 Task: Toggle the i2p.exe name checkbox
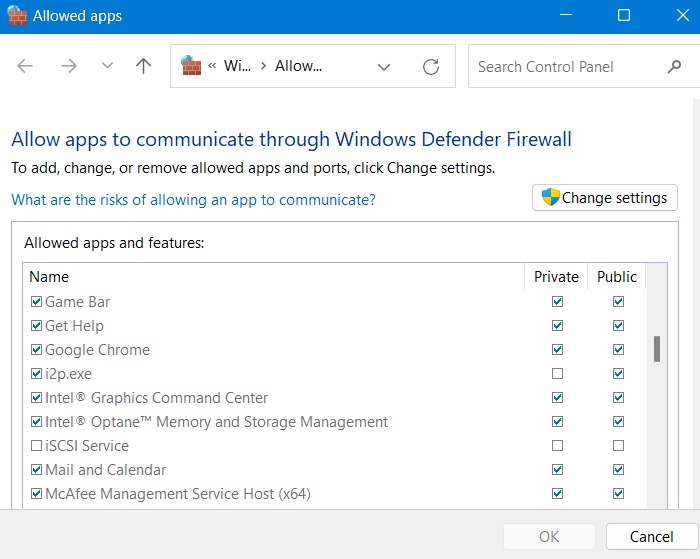37,373
